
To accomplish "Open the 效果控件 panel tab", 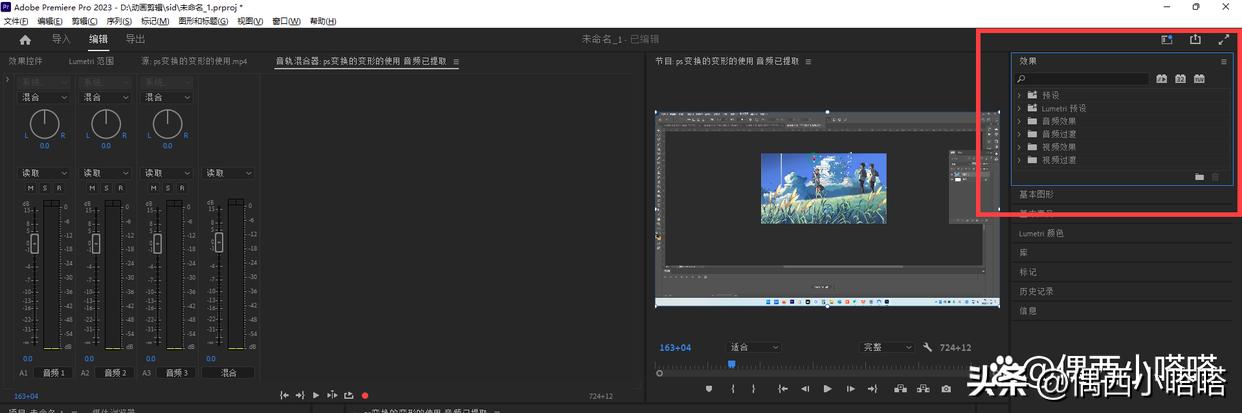I will (x=25, y=61).
